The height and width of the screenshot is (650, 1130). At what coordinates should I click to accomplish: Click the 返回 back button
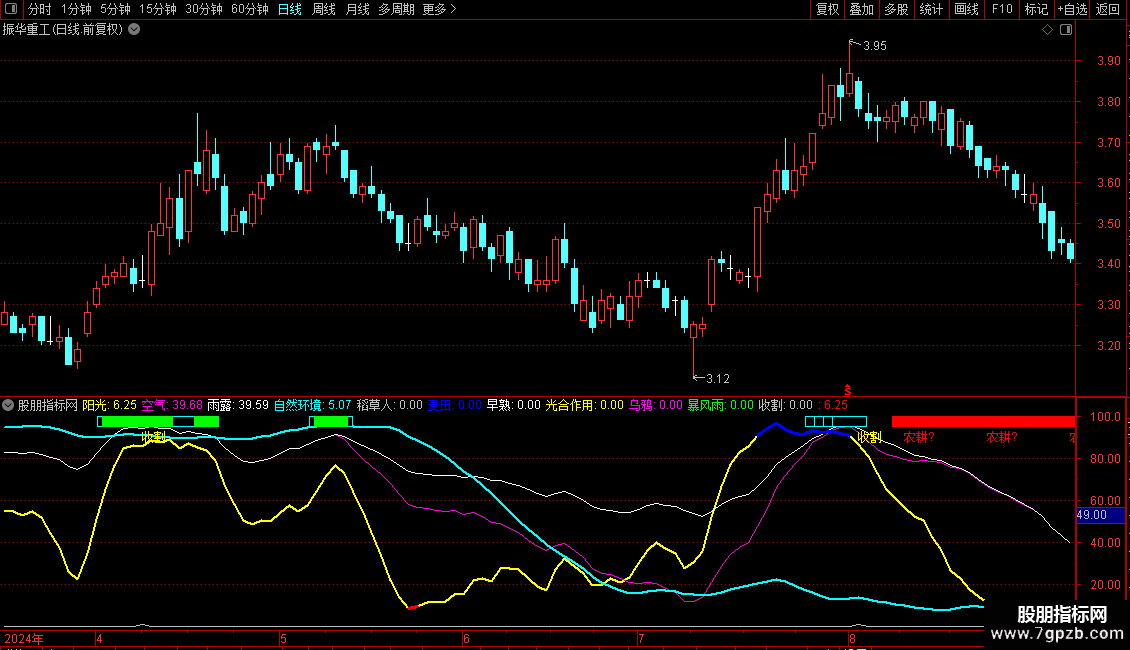(x=1108, y=9)
